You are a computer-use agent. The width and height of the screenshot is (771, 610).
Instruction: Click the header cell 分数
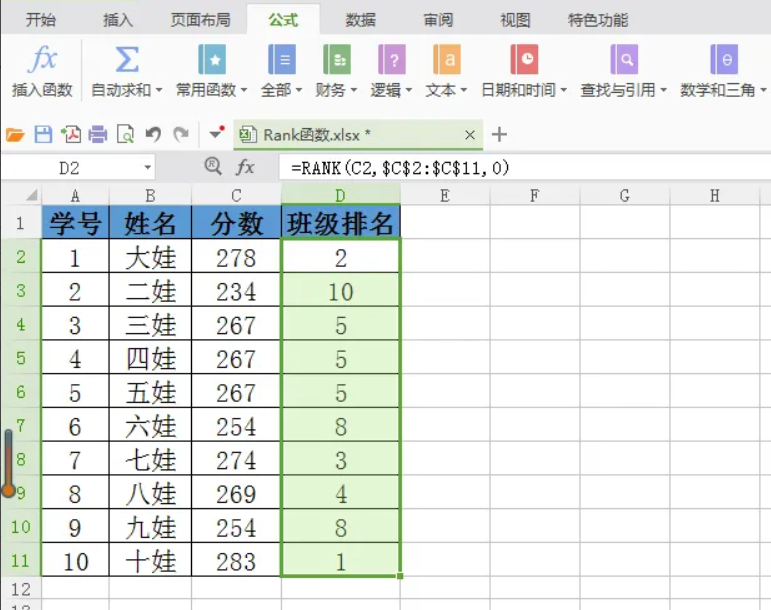[x=236, y=223]
